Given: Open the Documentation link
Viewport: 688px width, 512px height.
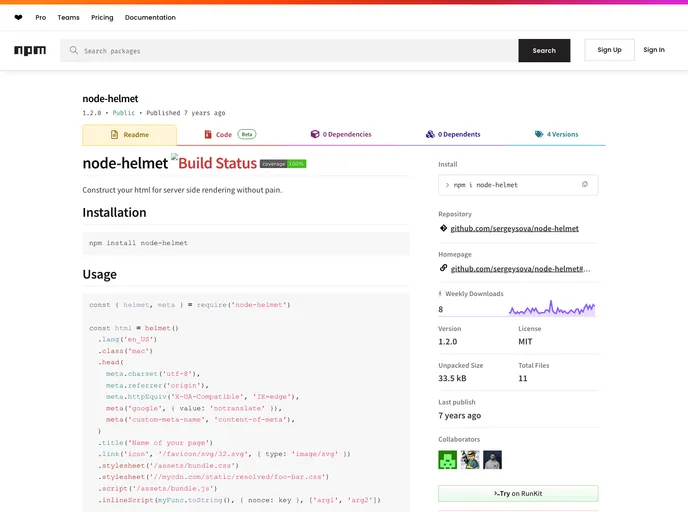Looking at the screenshot, I should click(150, 18).
